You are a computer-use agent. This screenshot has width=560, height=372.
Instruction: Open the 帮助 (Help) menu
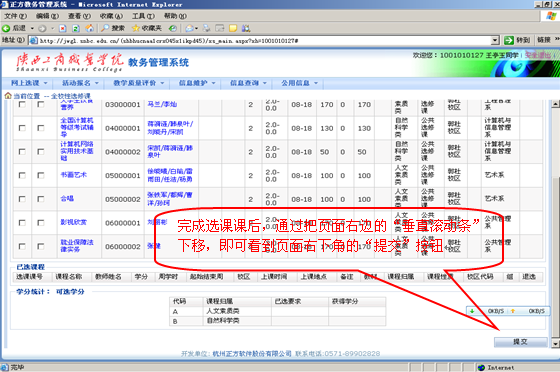click(x=175, y=16)
